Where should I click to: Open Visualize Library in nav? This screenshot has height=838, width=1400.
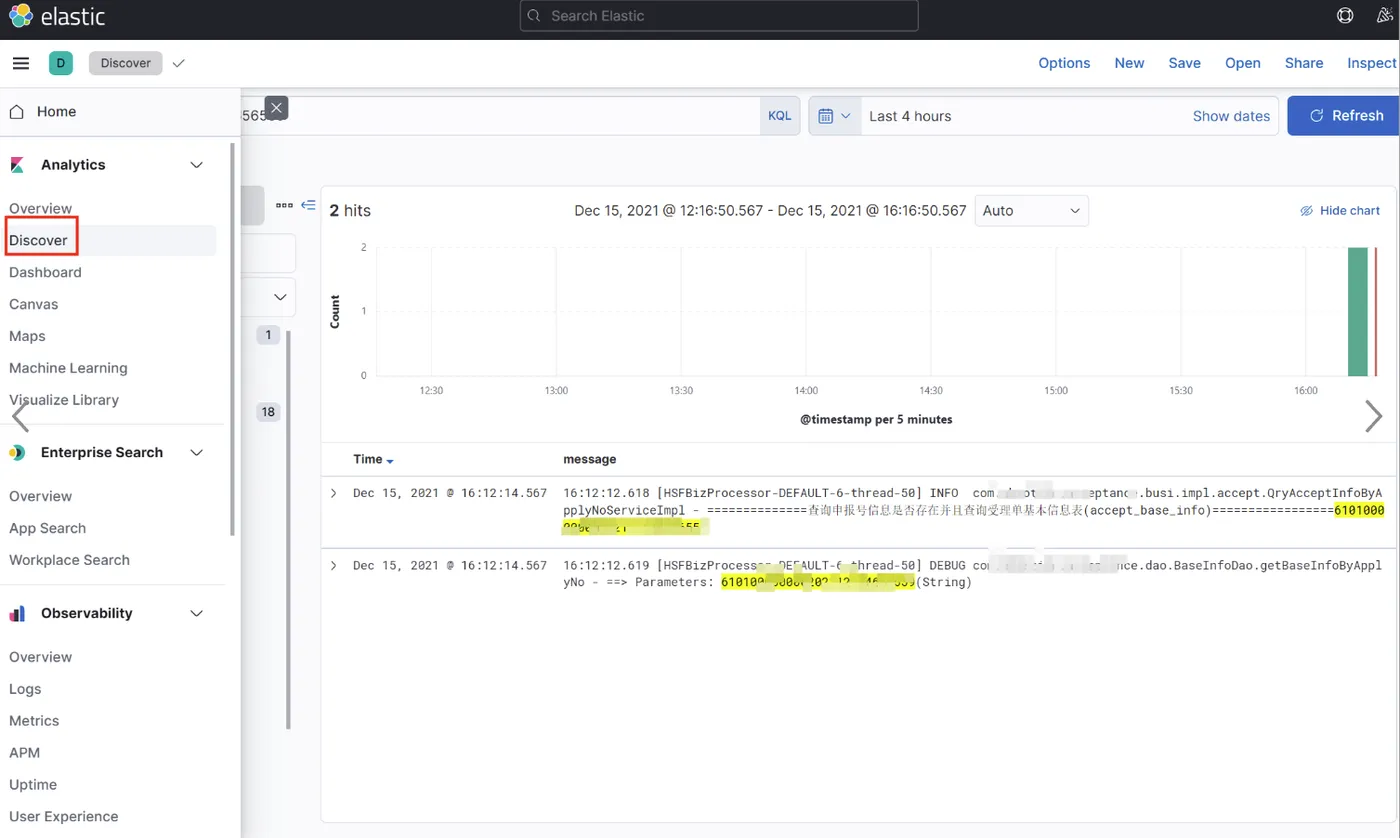pyautogui.click(x=64, y=400)
